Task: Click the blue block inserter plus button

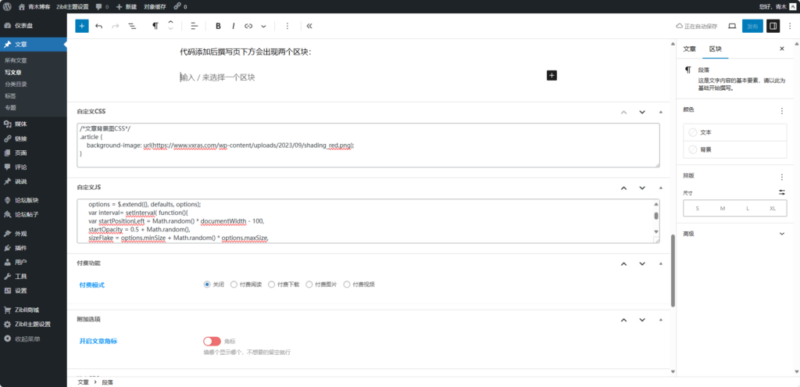Action: [82, 26]
